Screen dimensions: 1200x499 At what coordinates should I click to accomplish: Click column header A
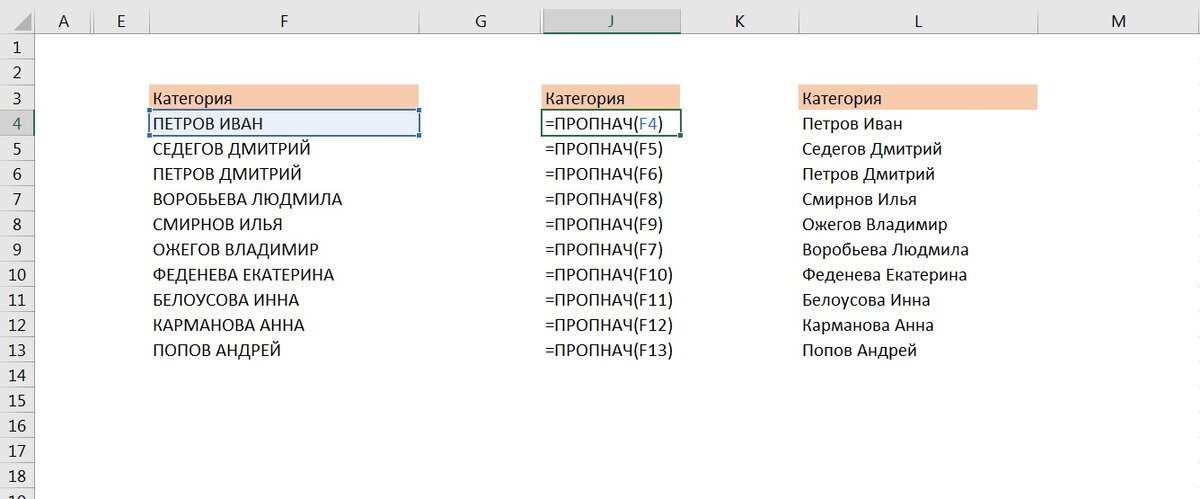click(x=64, y=21)
